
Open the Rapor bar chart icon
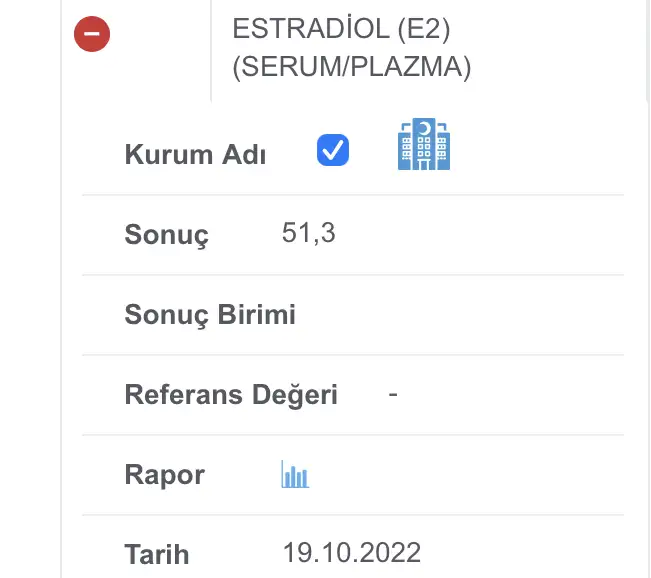pyautogui.click(x=295, y=474)
